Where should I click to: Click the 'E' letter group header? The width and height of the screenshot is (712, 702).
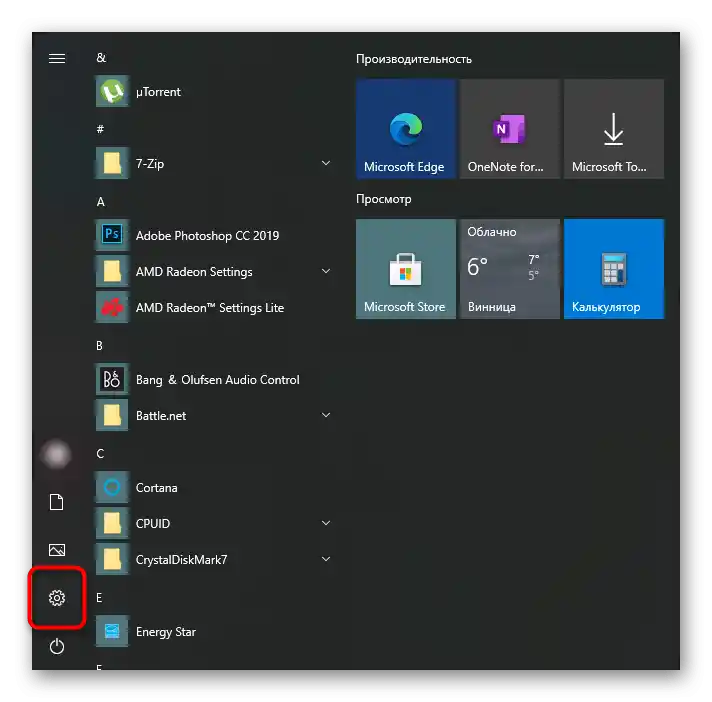[x=99, y=598]
